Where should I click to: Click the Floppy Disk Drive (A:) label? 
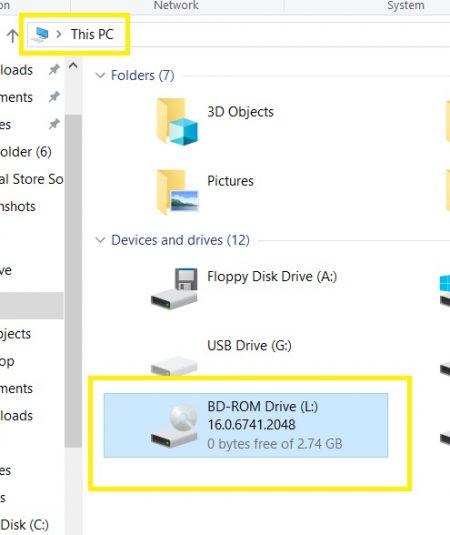click(272, 276)
